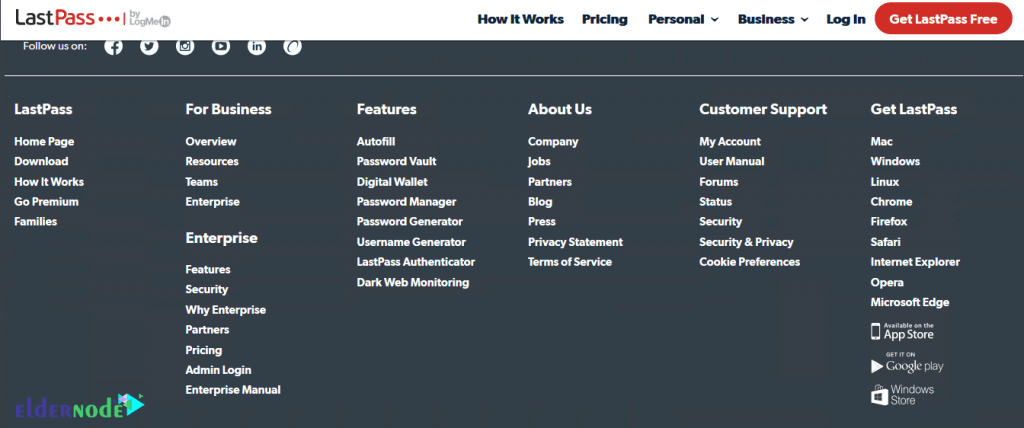Tap the Google Play badge

click(907, 363)
